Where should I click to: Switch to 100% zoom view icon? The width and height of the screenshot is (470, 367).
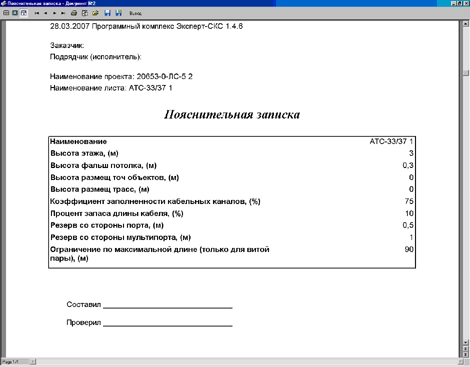point(15,13)
